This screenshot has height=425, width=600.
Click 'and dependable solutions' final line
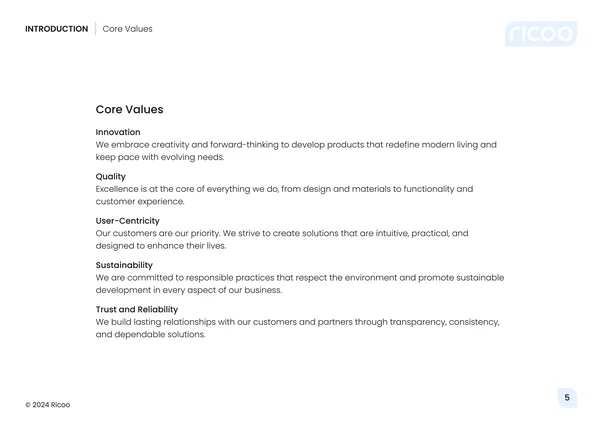pyautogui.click(x=150, y=334)
